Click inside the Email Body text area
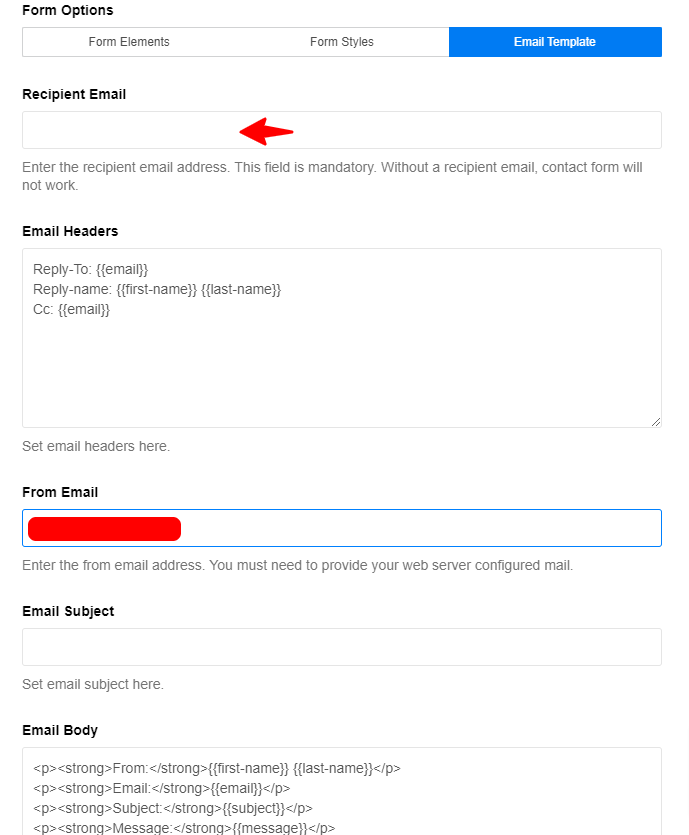 342,791
